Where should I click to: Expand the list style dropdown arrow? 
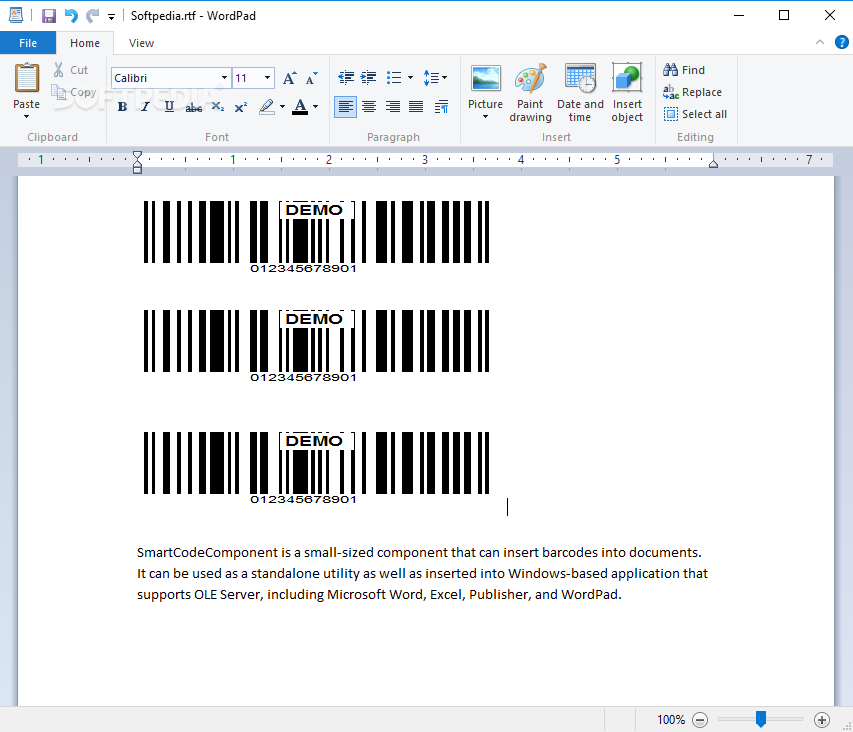(x=410, y=78)
